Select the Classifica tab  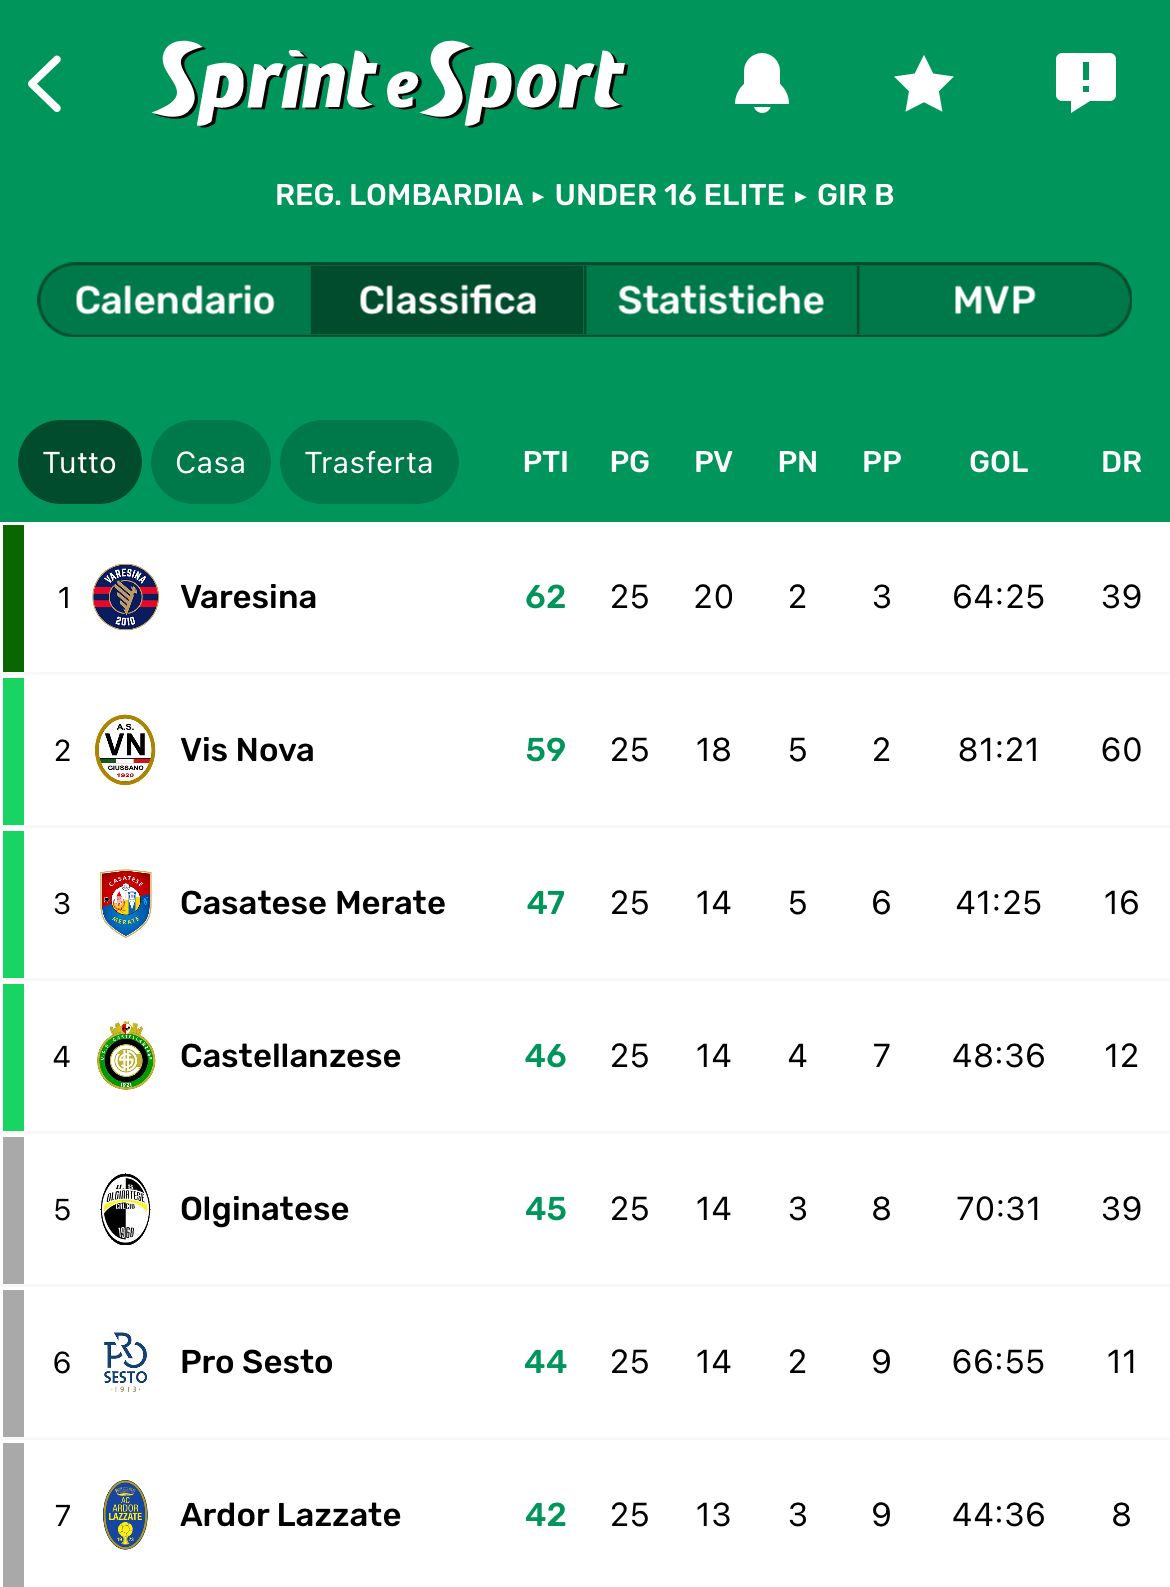point(448,300)
